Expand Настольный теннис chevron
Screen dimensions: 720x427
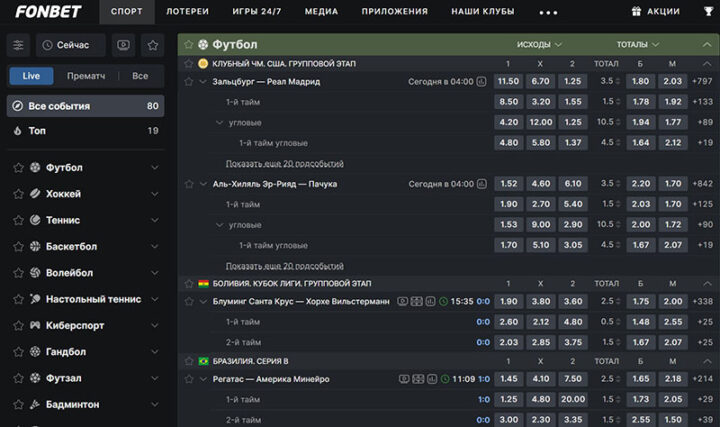[155, 299]
